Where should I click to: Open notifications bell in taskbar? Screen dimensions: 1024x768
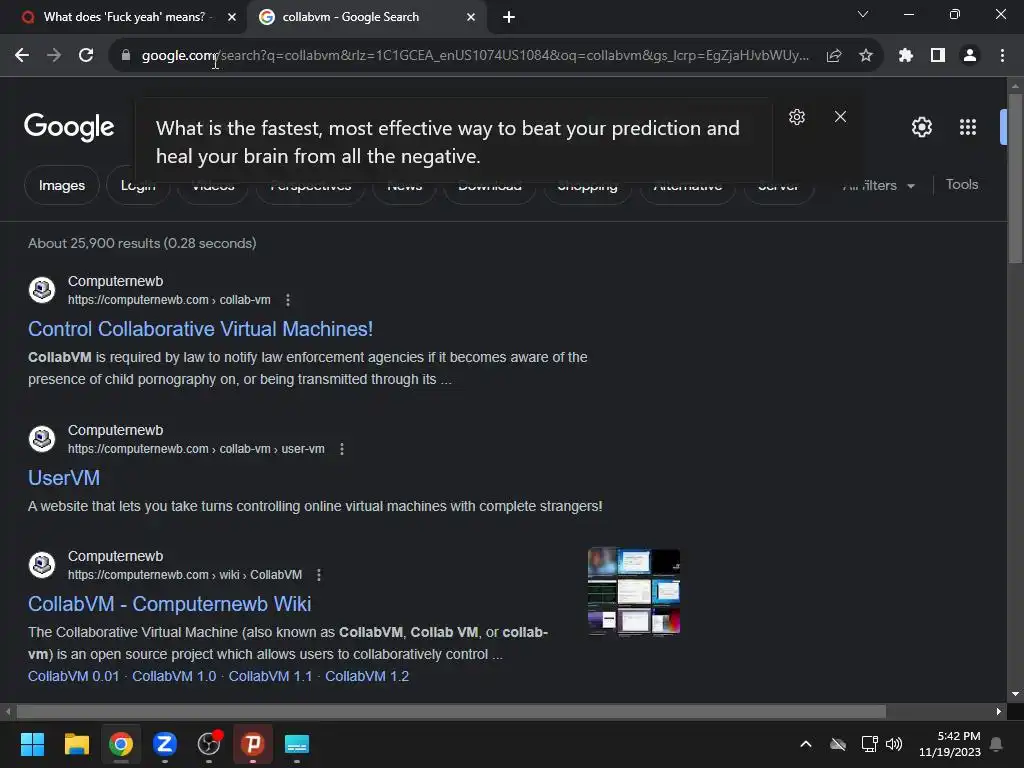(997, 744)
